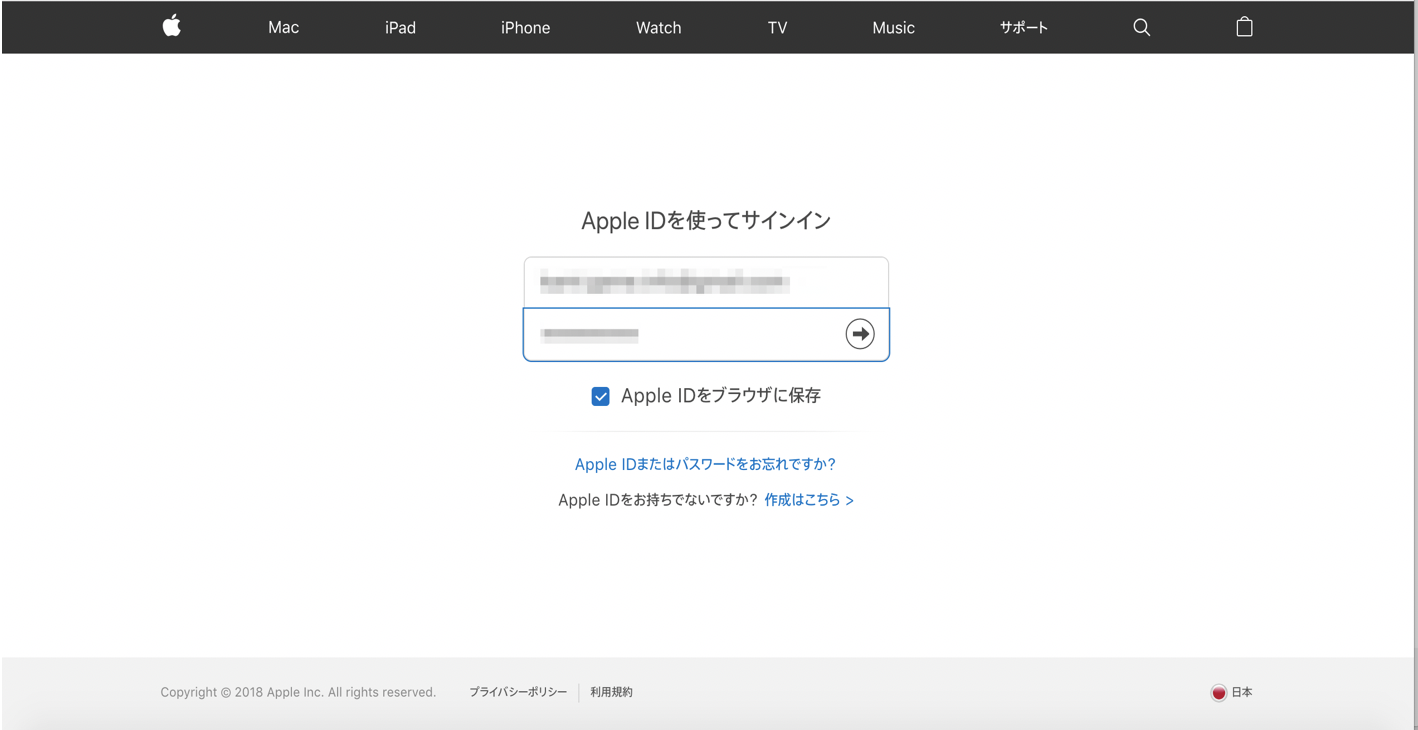The image size is (1418, 730).
Task: Open the Watch section
Action: point(658,27)
